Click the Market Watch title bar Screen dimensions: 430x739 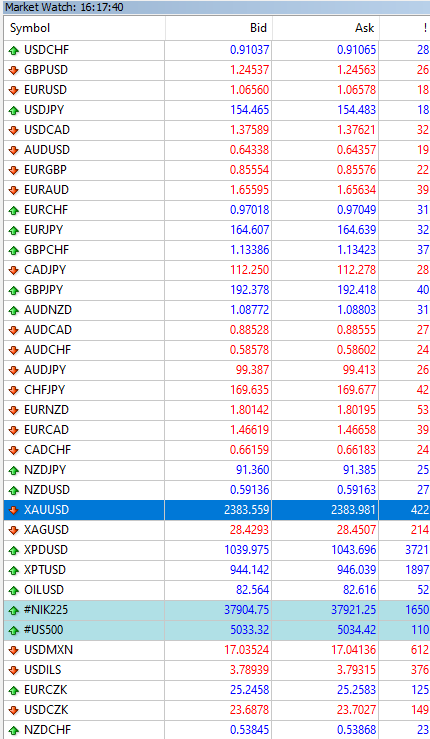pyautogui.click(x=215, y=7)
